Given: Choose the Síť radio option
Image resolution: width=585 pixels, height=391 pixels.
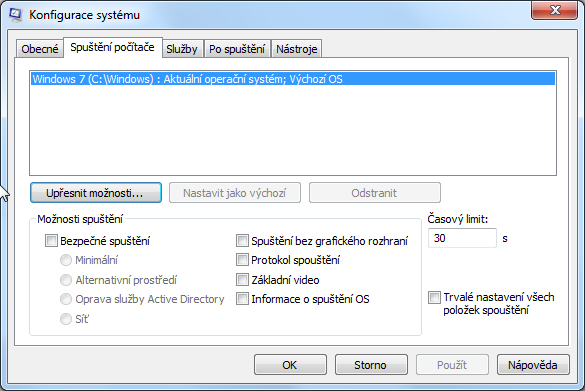Looking at the screenshot, I should pyautogui.click(x=66, y=319).
